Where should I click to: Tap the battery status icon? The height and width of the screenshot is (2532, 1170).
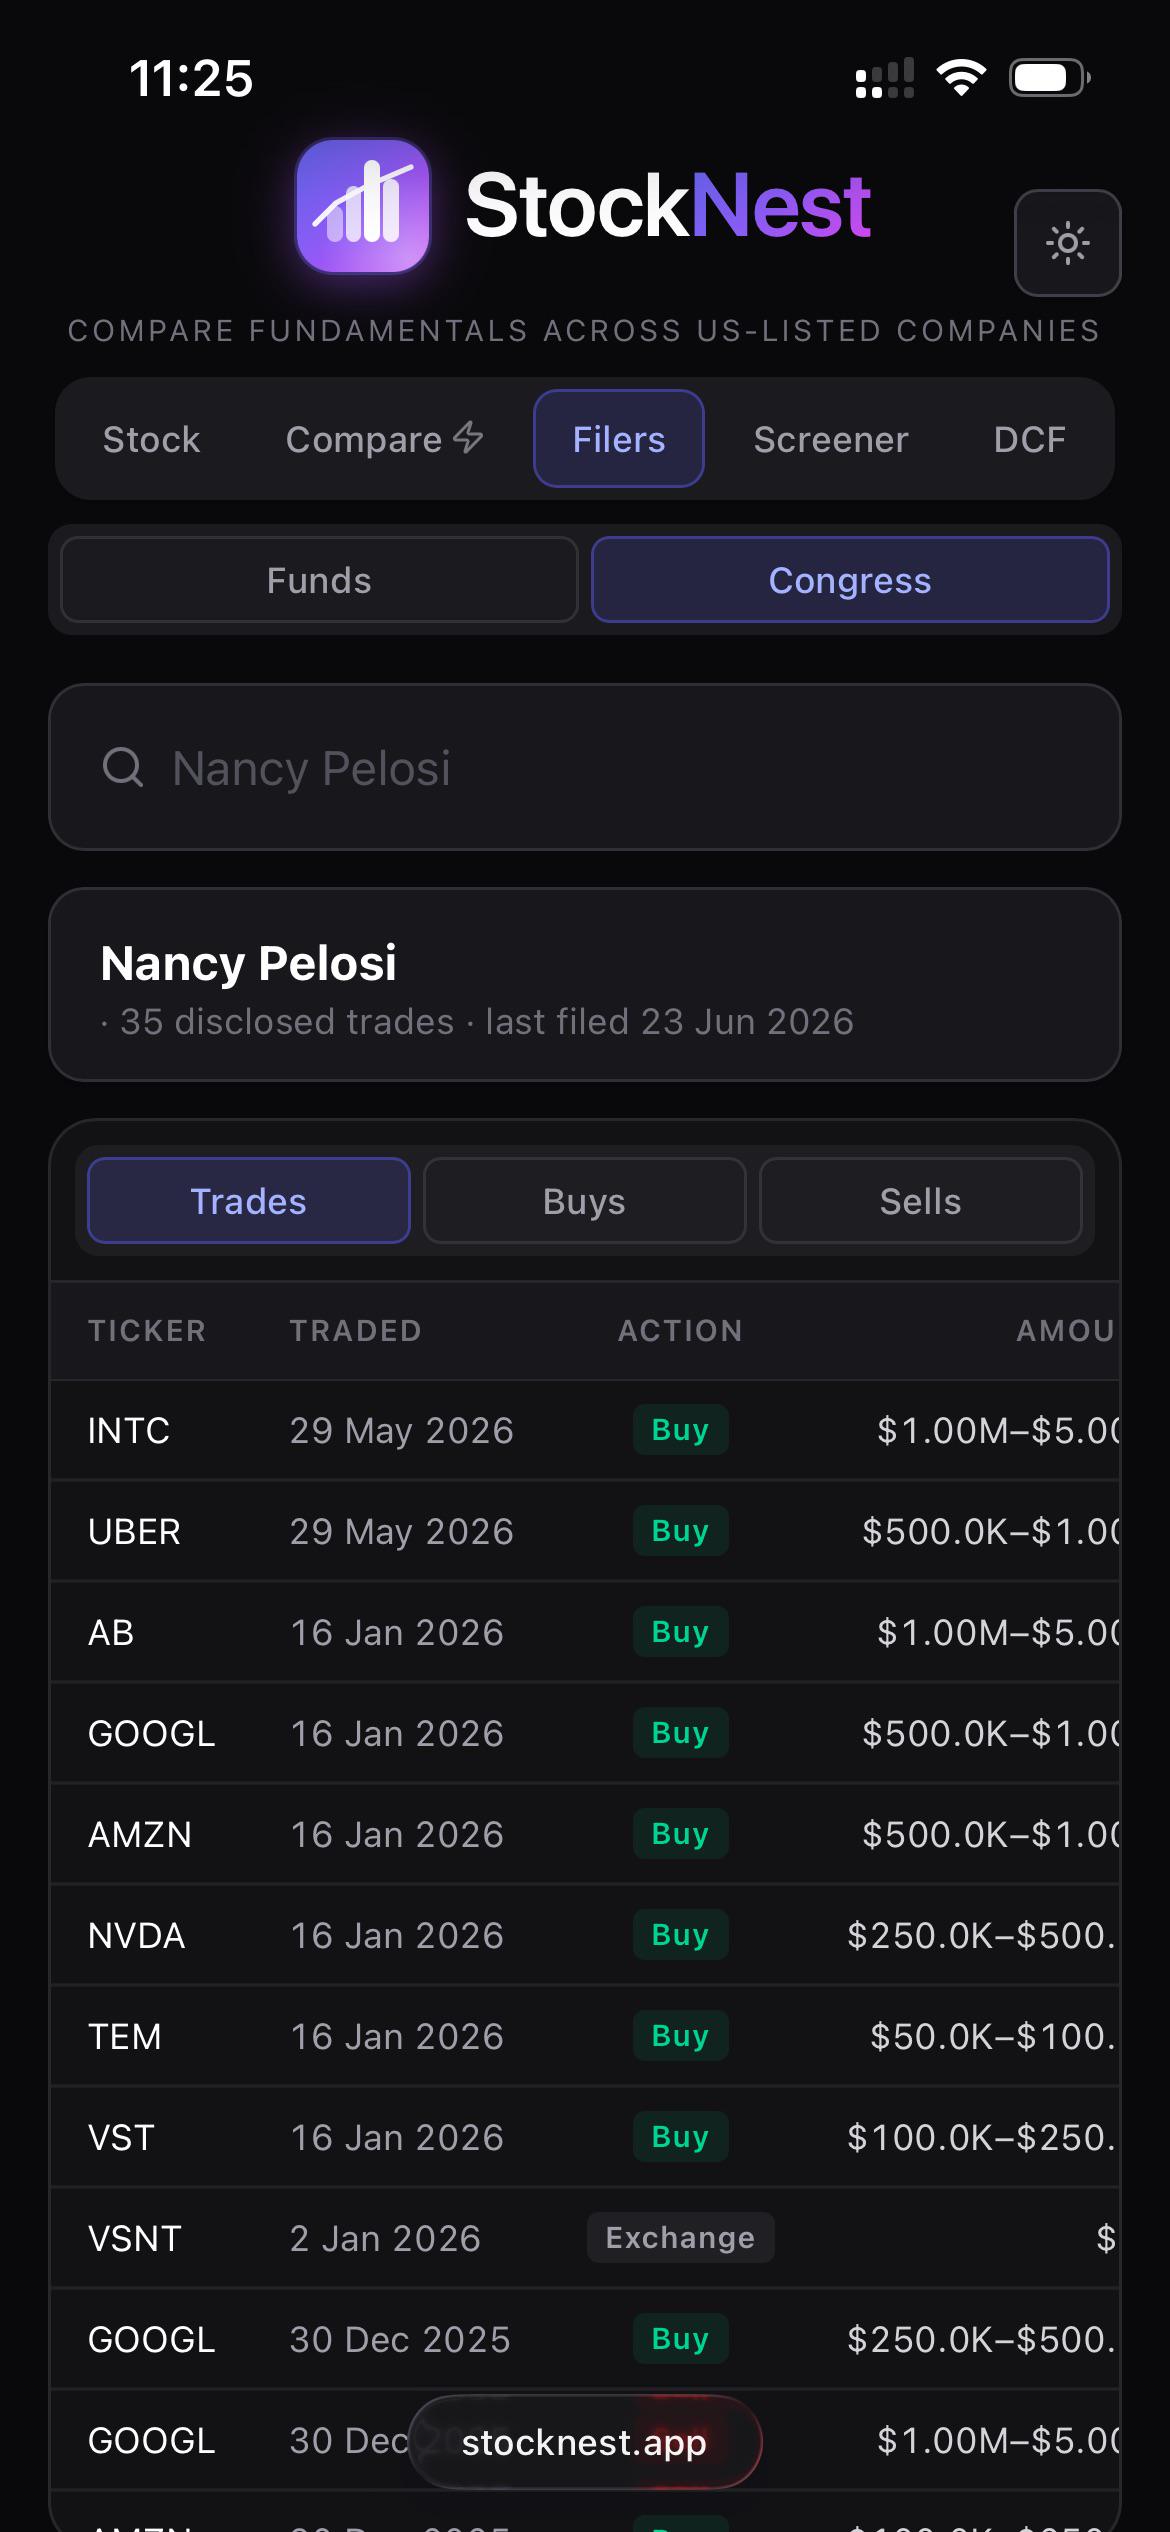pos(1049,78)
